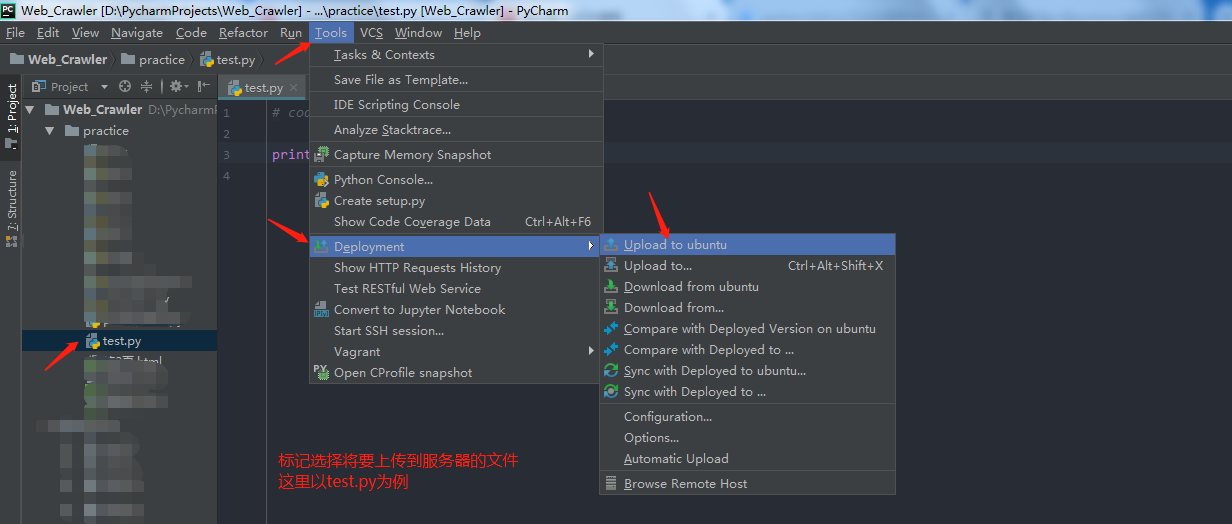This screenshot has height=524, width=1232.
Task: Open the Edit menu
Action: (x=48, y=33)
